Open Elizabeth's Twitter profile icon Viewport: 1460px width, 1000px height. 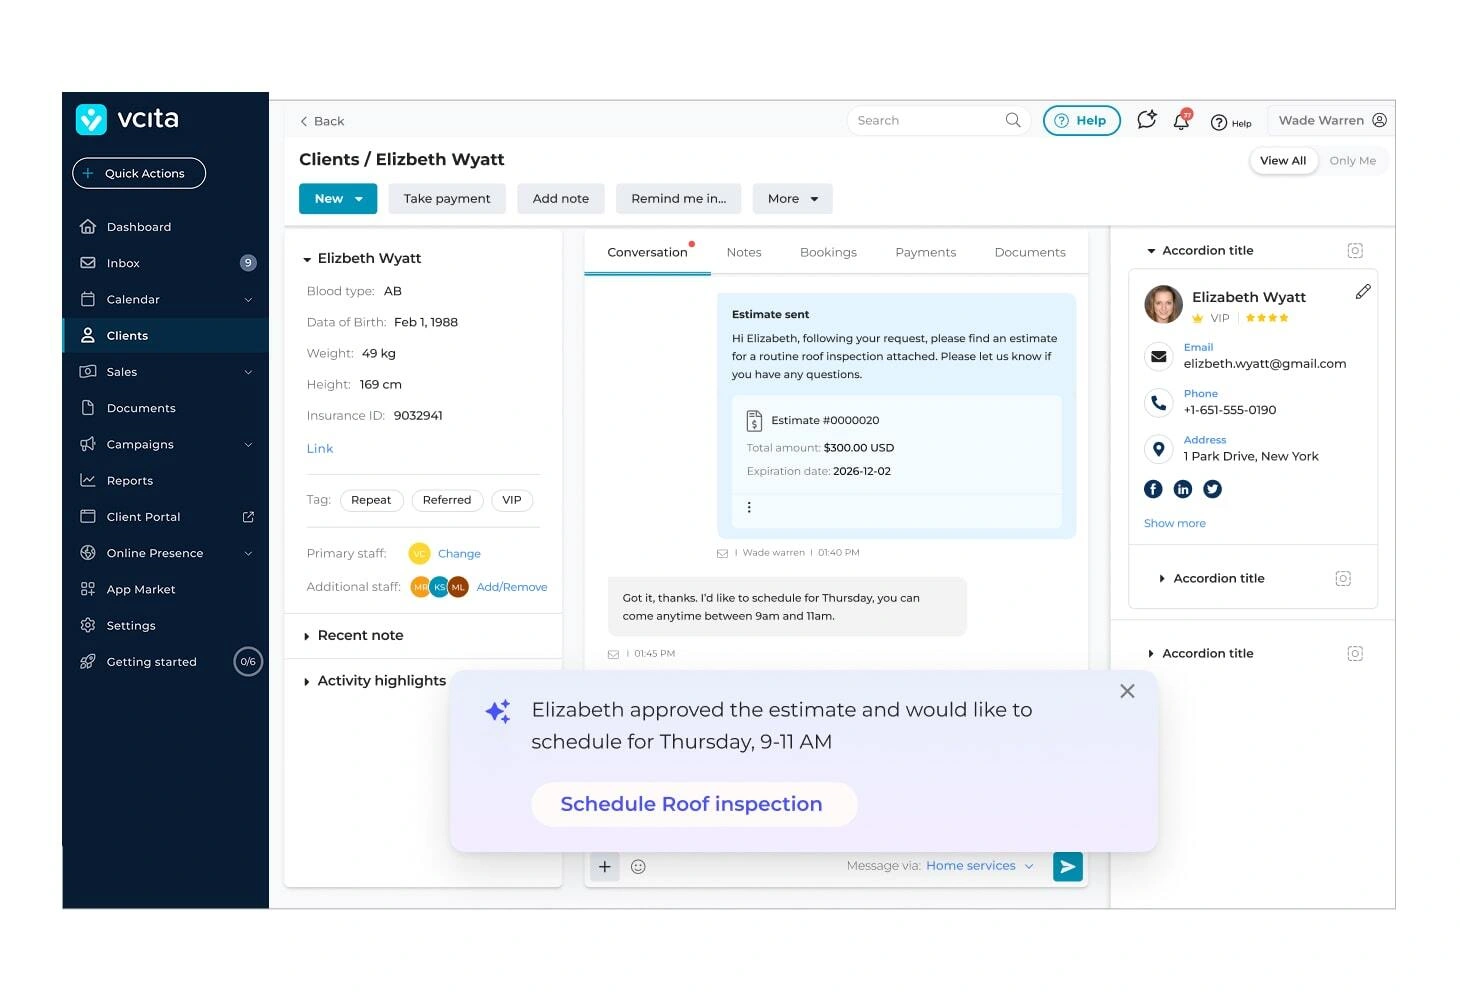pos(1212,489)
